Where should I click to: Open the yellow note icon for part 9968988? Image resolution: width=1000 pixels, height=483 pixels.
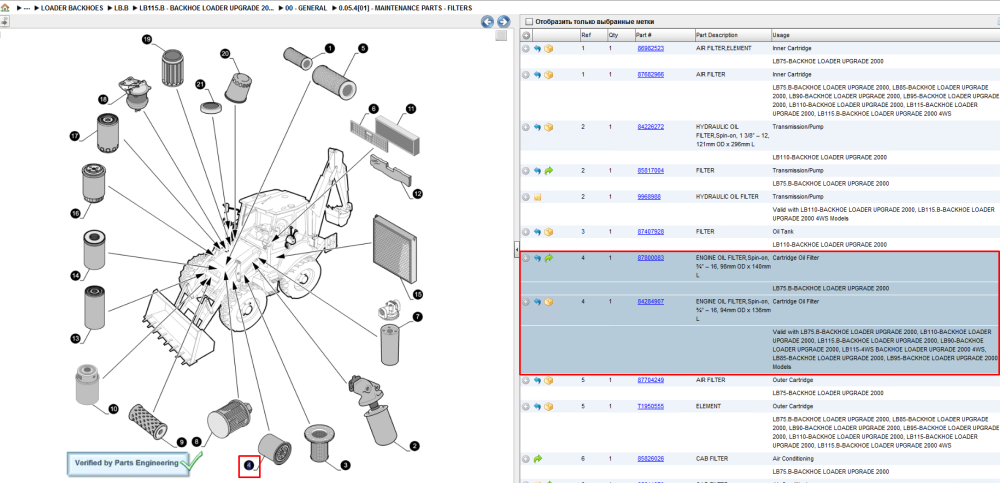click(x=537, y=197)
